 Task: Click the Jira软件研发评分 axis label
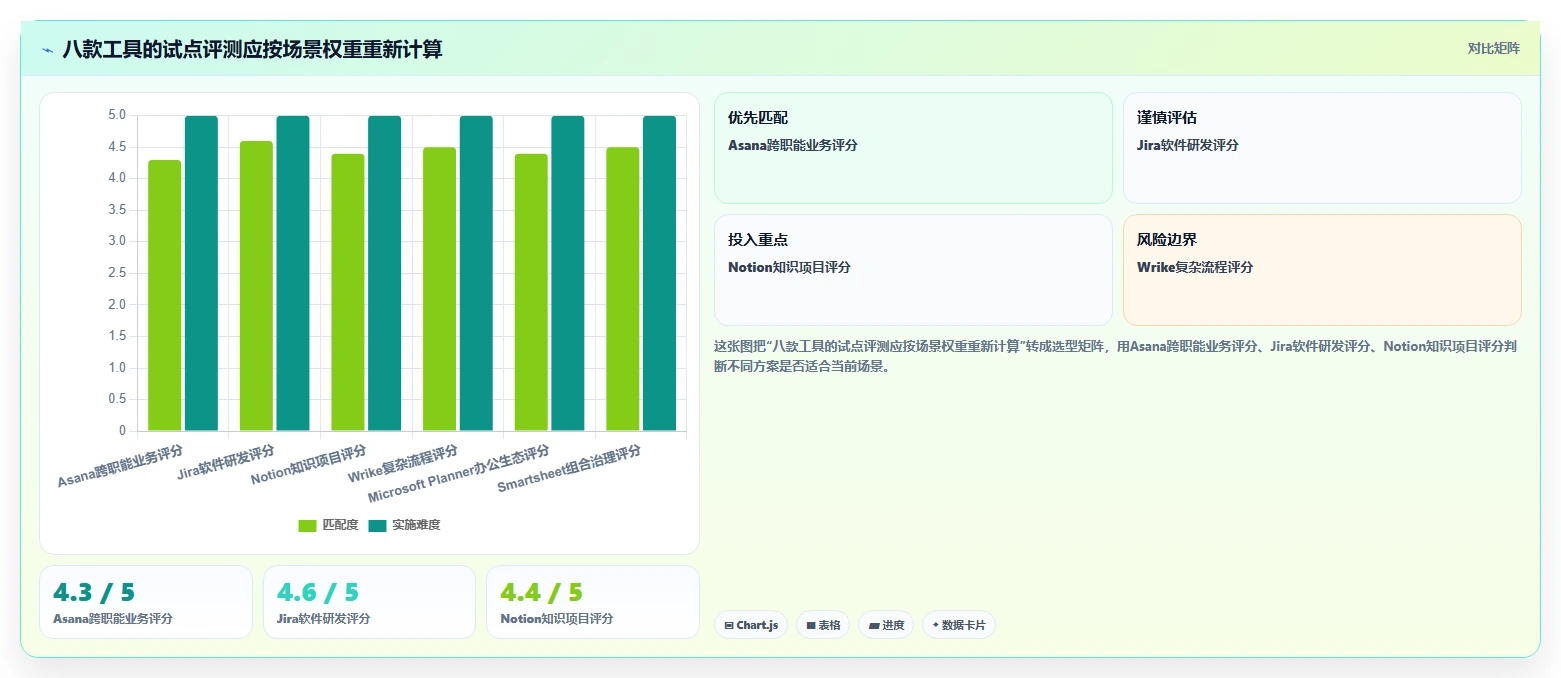[226, 462]
